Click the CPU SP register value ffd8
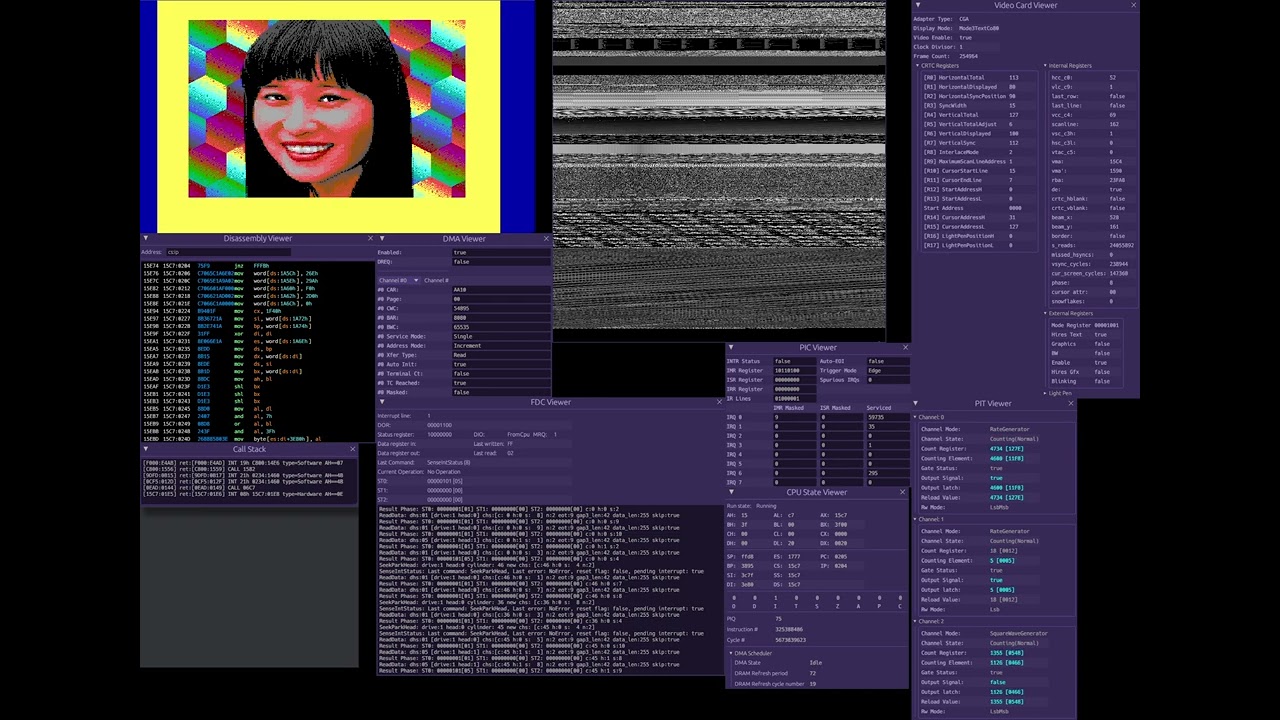 [748, 556]
